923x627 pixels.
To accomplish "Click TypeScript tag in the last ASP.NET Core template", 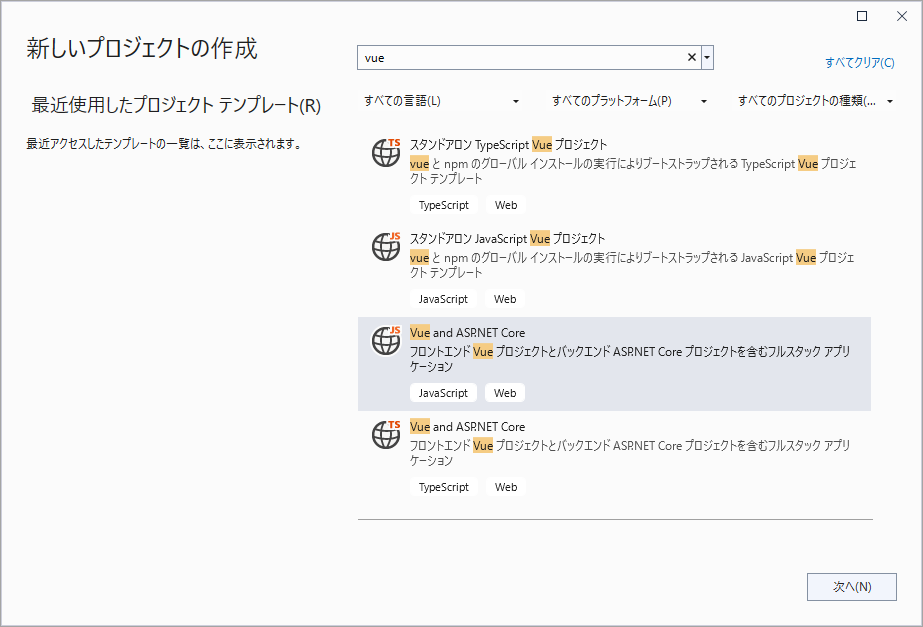I will point(444,487).
